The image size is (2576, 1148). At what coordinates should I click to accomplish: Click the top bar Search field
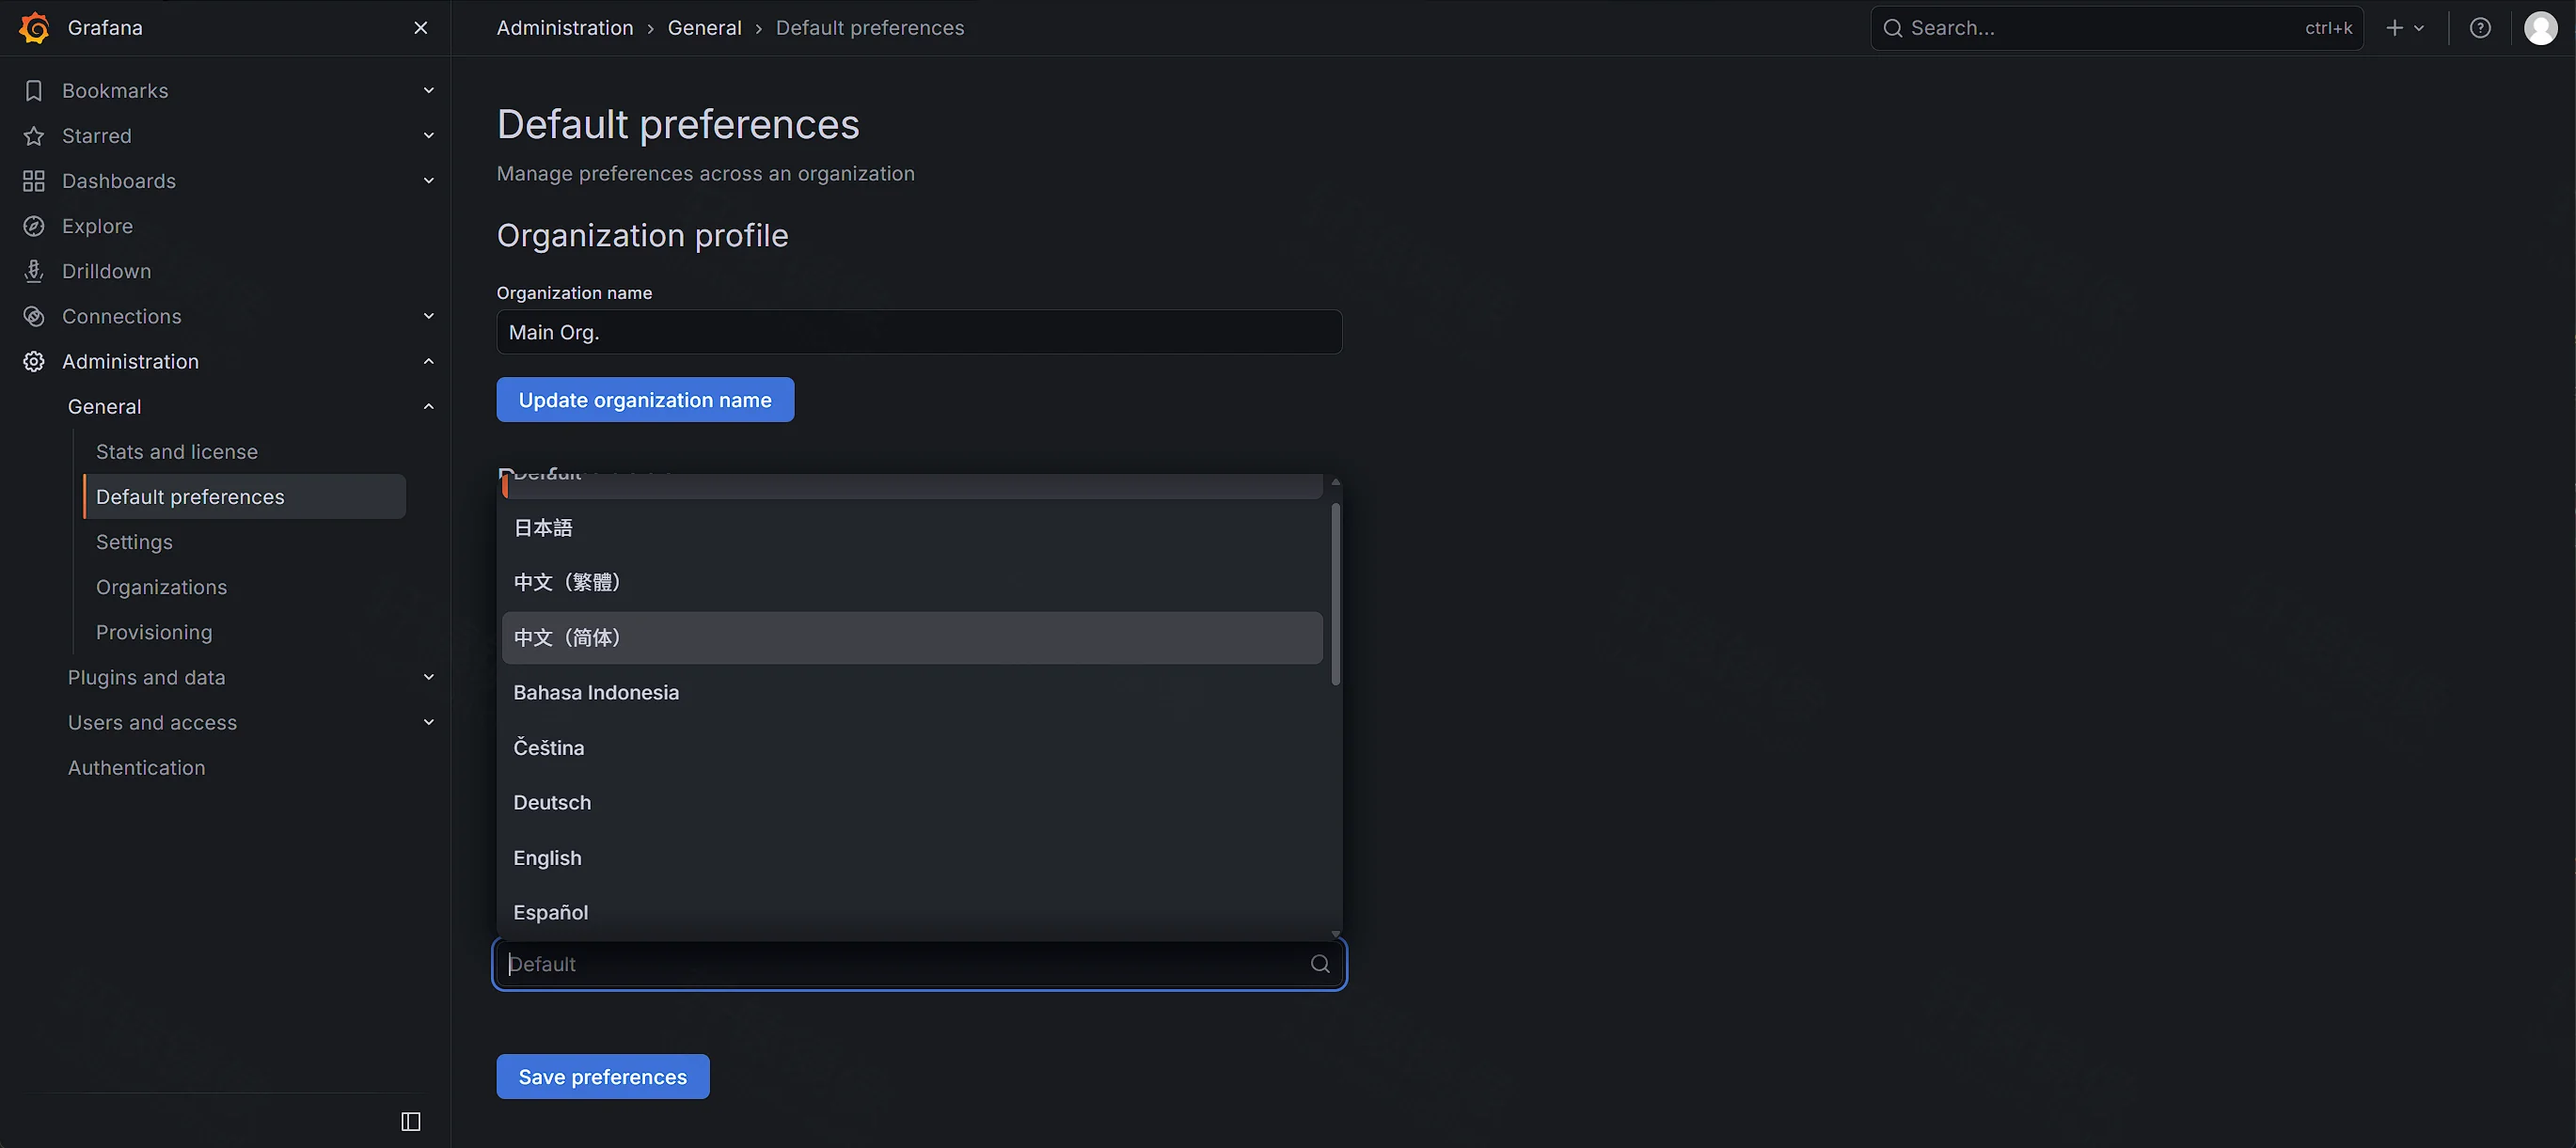(x=2116, y=28)
